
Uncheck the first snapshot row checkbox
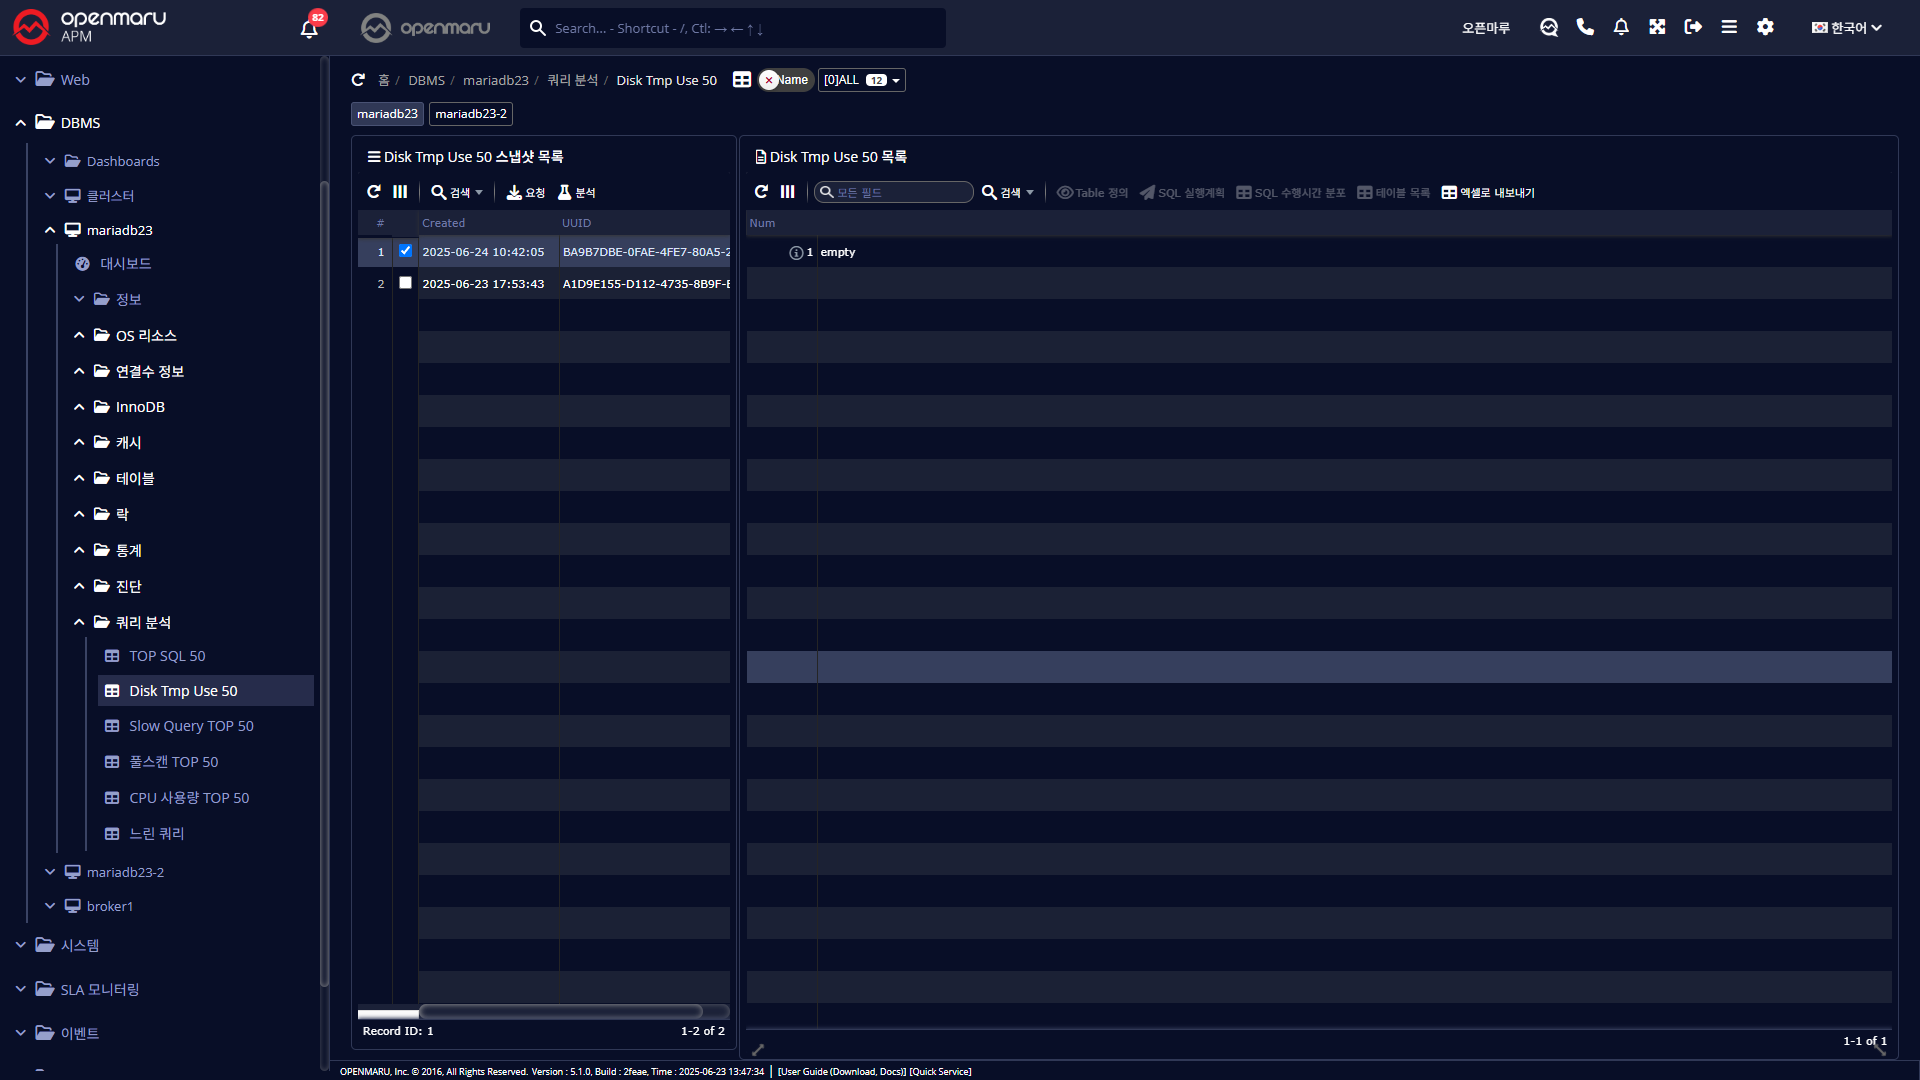pyautogui.click(x=405, y=251)
